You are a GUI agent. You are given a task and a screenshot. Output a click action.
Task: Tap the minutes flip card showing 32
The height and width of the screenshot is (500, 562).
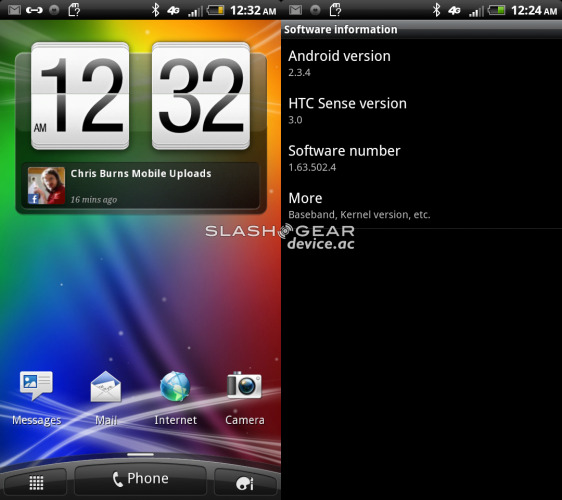[201, 96]
